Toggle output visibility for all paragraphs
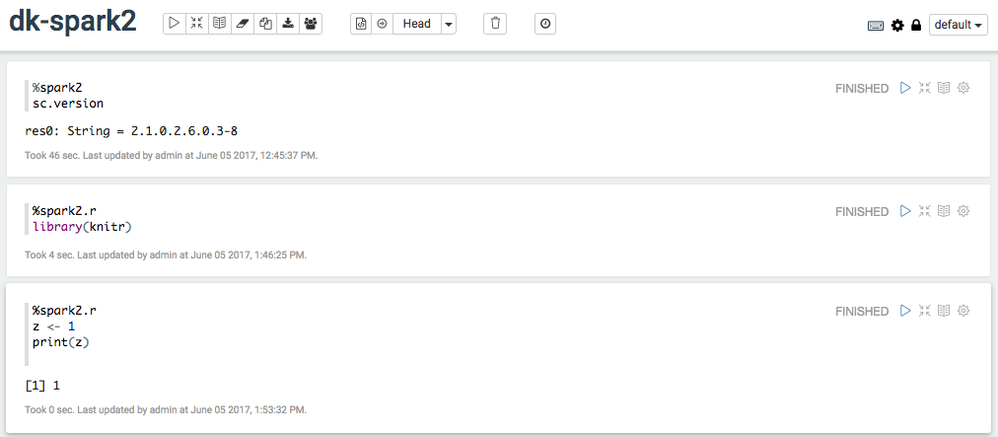 [x=219, y=23]
